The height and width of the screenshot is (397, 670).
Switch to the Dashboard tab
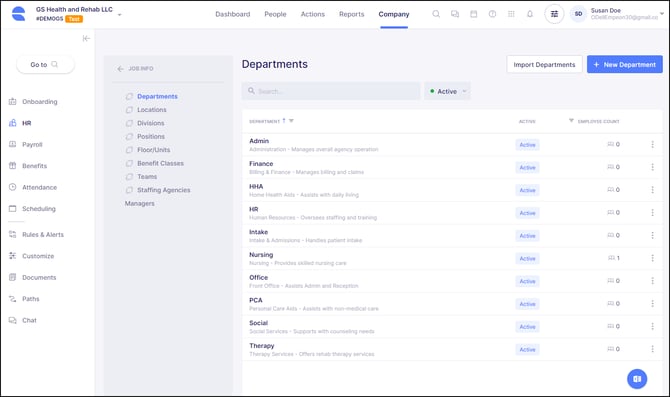point(232,14)
